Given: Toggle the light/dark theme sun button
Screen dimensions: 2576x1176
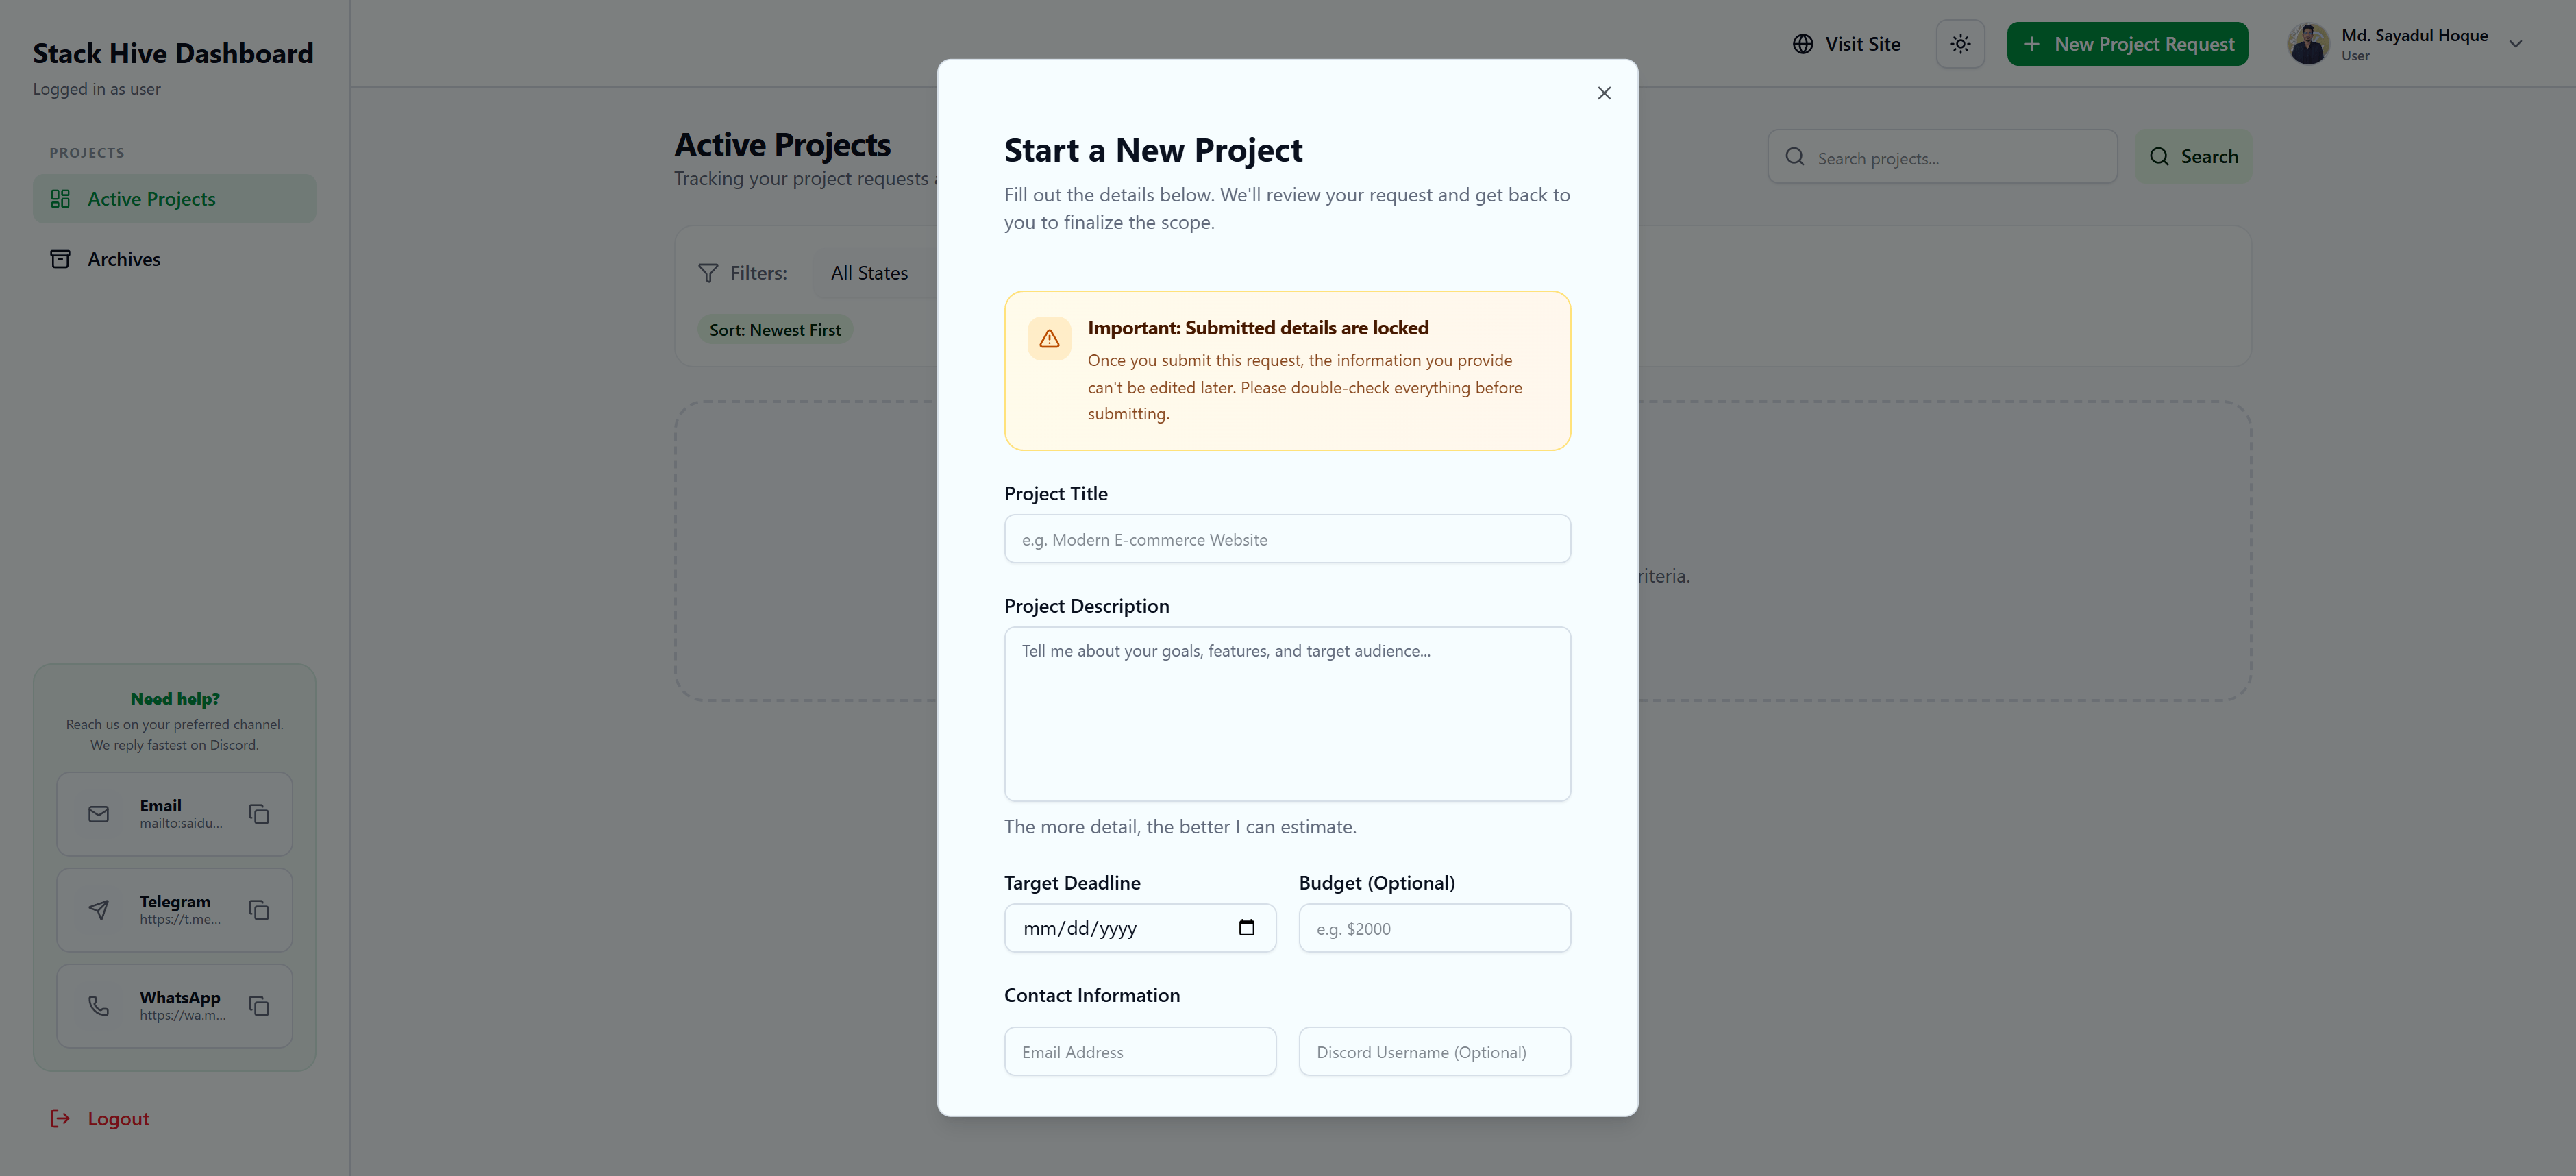Looking at the screenshot, I should (1960, 44).
